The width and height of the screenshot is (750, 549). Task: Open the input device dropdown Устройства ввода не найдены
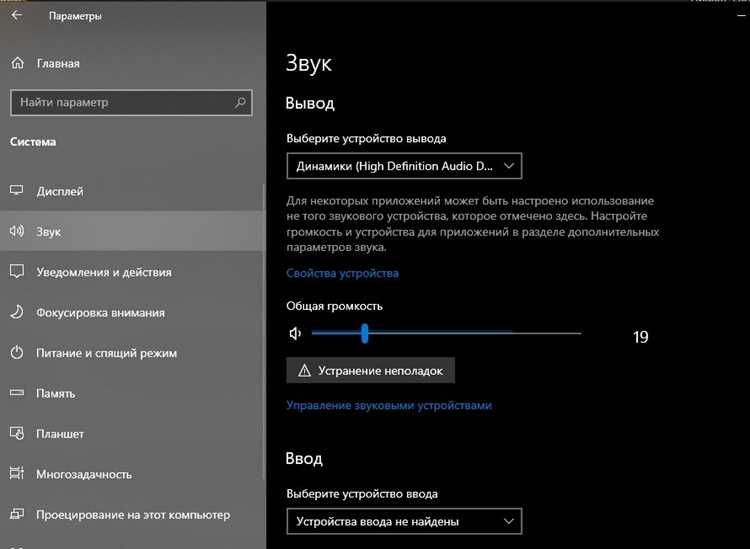[x=404, y=521]
